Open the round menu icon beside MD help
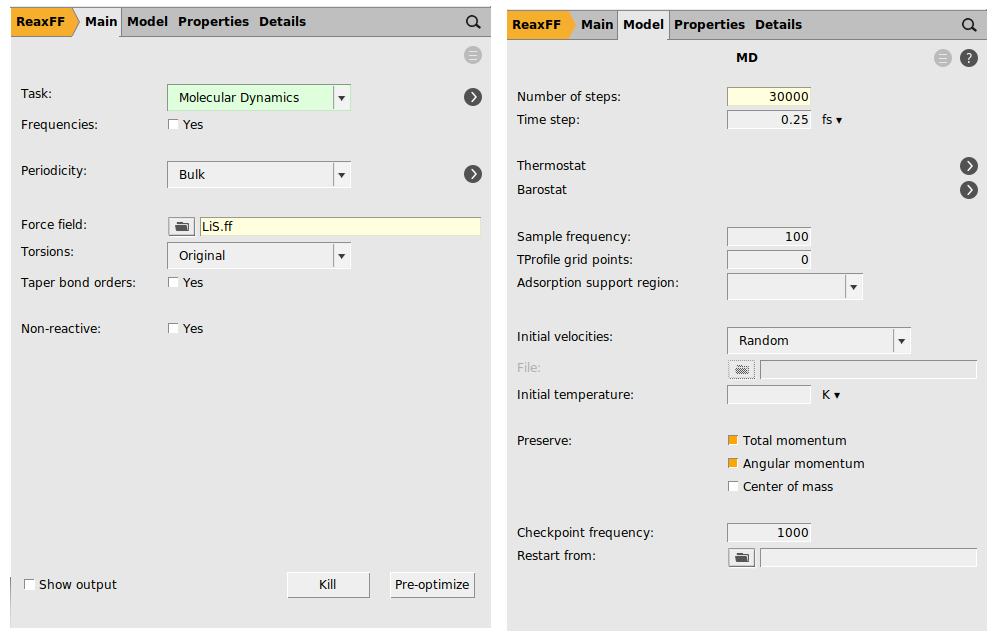The height and width of the screenshot is (641, 997). tap(943, 59)
